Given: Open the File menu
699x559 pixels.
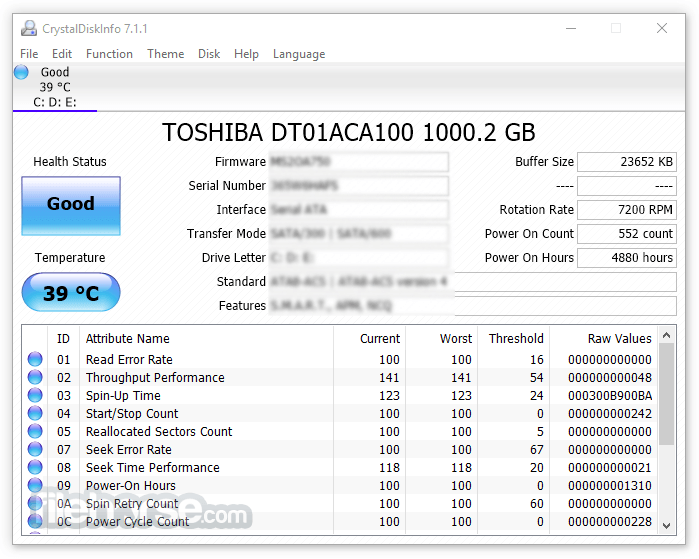Looking at the screenshot, I should [x=29, y=54].
